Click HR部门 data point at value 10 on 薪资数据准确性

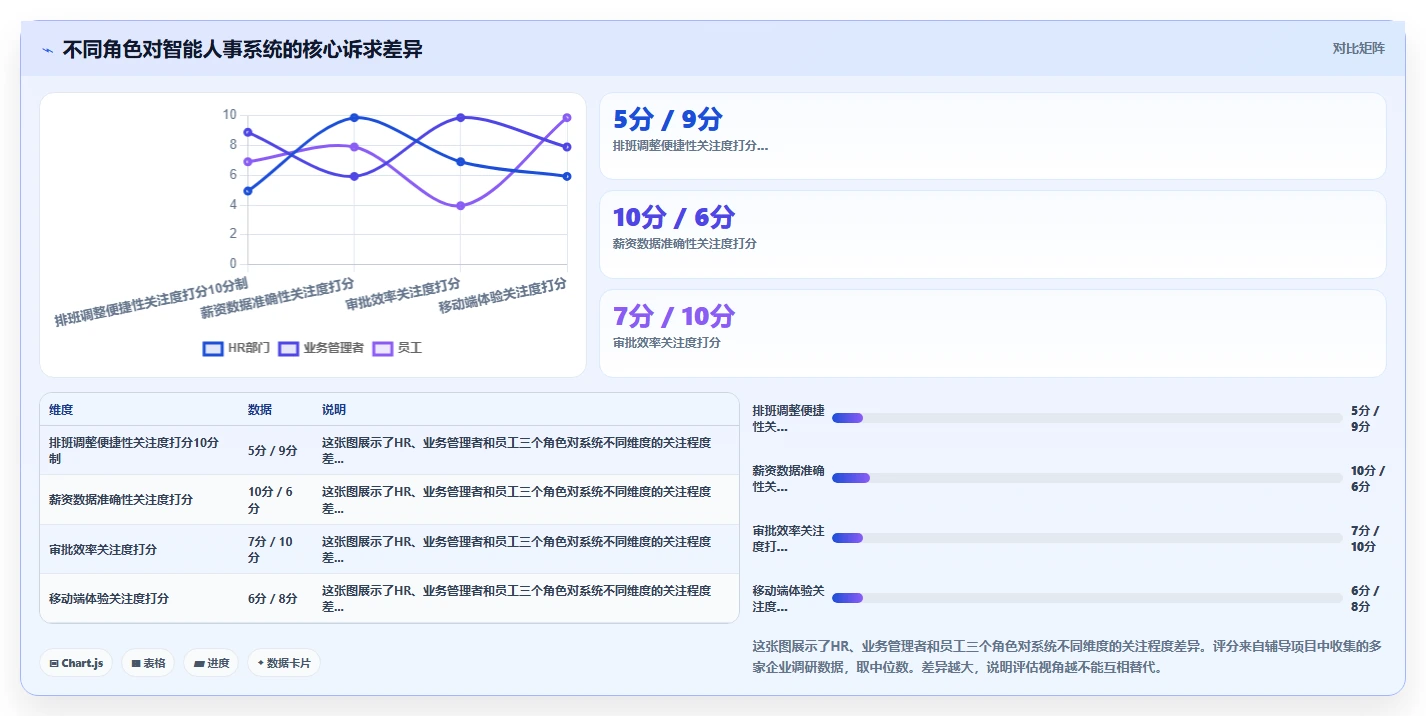pos(354,117)
